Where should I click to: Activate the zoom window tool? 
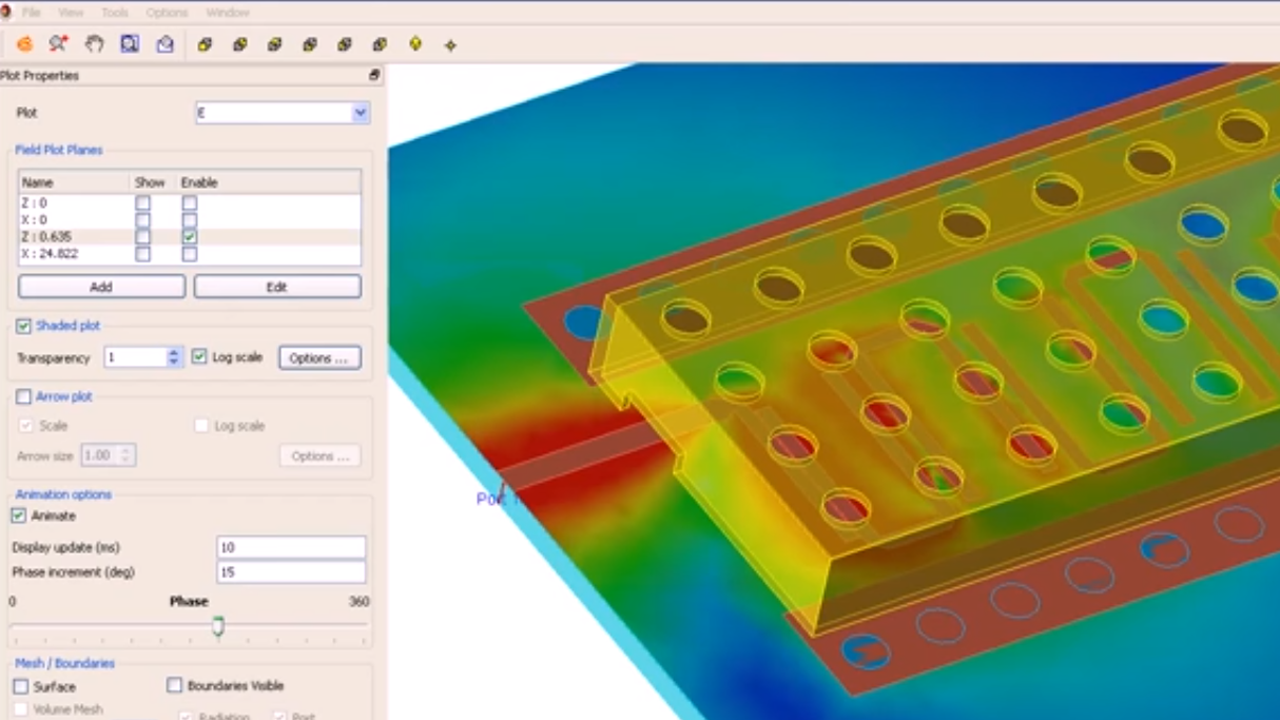[129, 44]
